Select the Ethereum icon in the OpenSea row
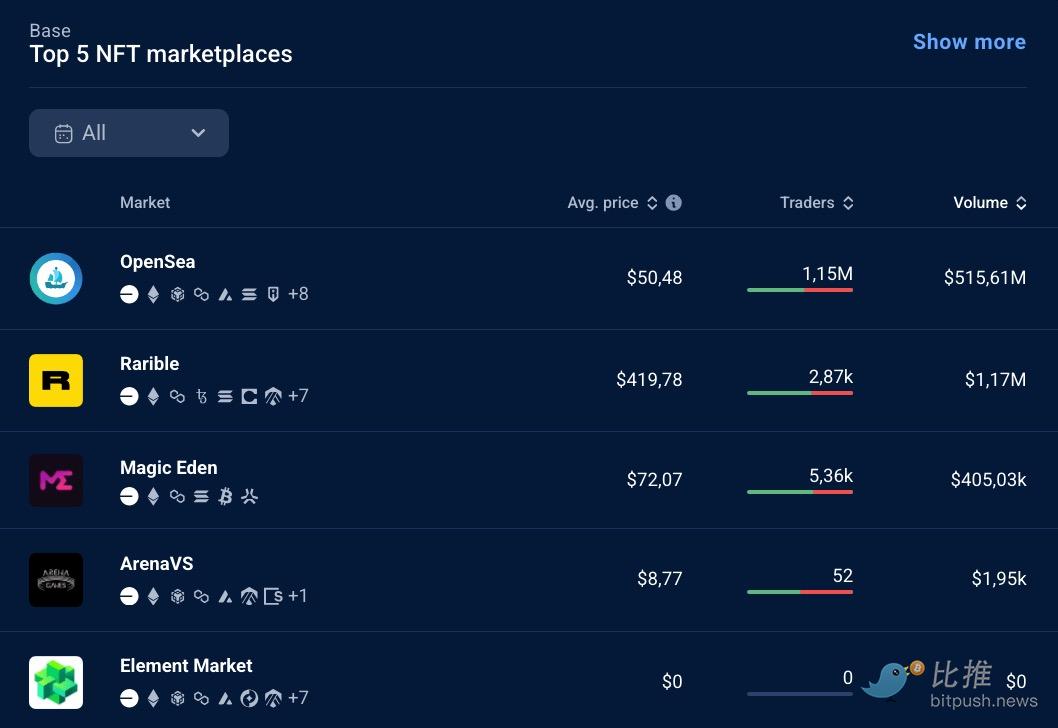 click(x=153, y=294)
